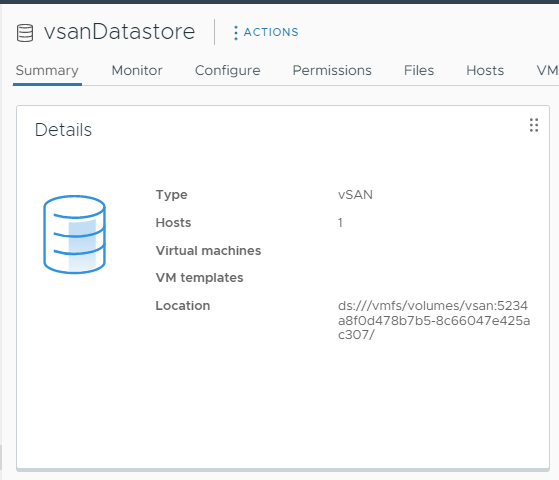Select the Type label

(x=171, y=195)
